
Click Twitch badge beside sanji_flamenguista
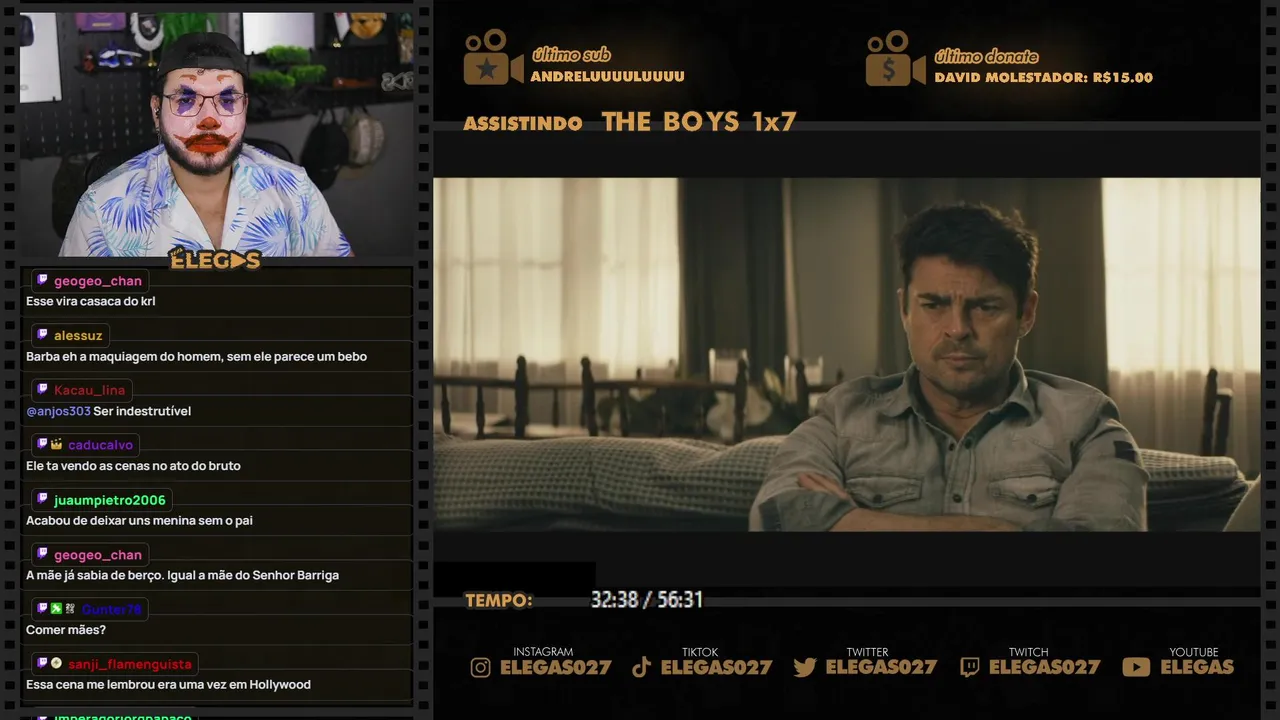pyautogui.click(x=42, y=663)
